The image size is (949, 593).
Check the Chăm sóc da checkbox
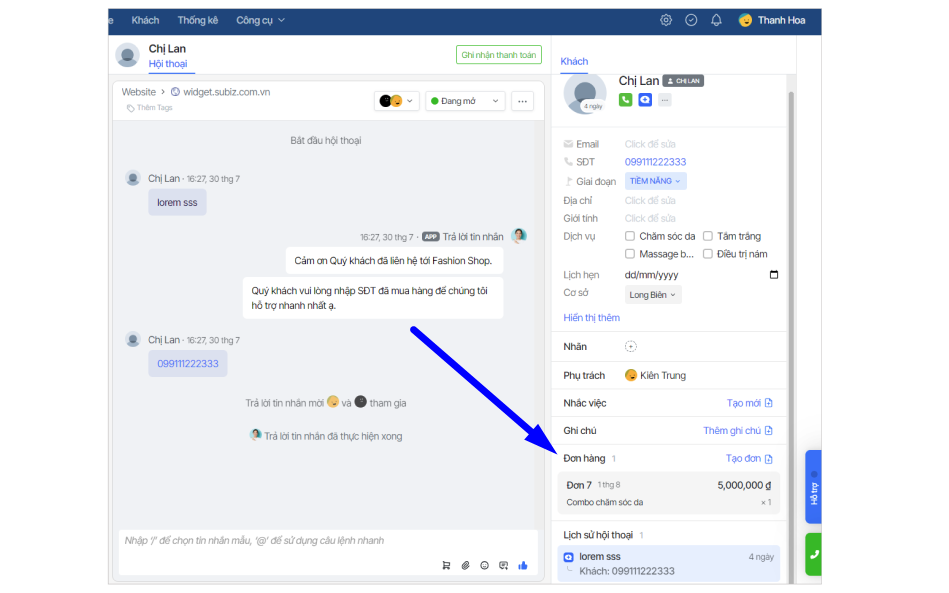coord(630,237)
